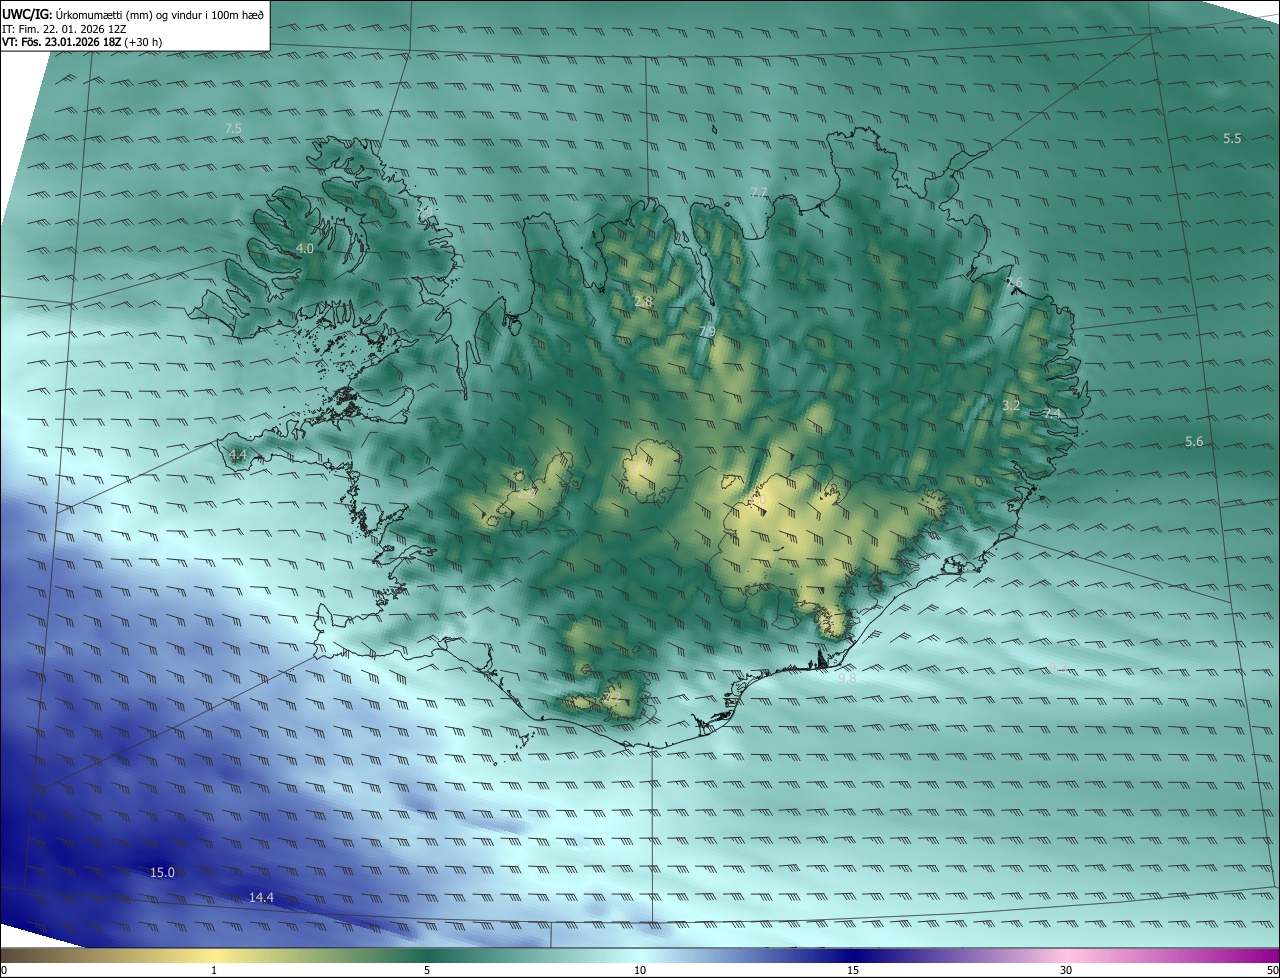1280x978 pixels.
Task: Click the '14.4' value in the southwest ocean
Action: pos(261,898)
